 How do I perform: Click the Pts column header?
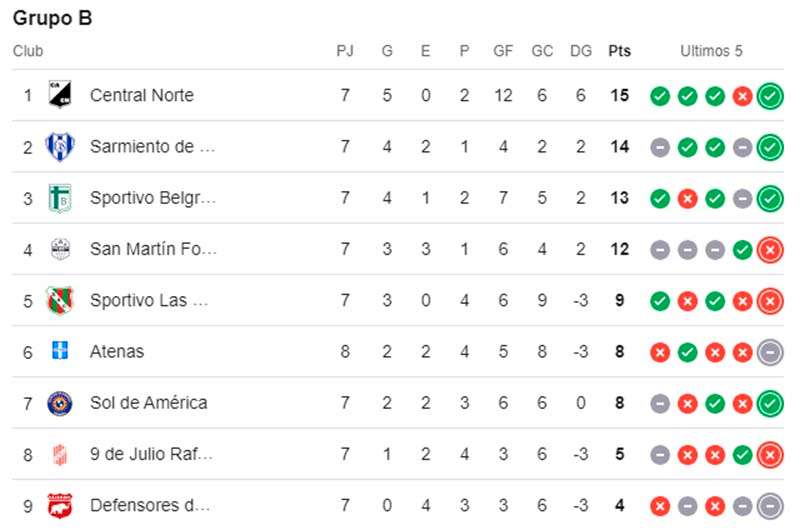coord(619,51)
